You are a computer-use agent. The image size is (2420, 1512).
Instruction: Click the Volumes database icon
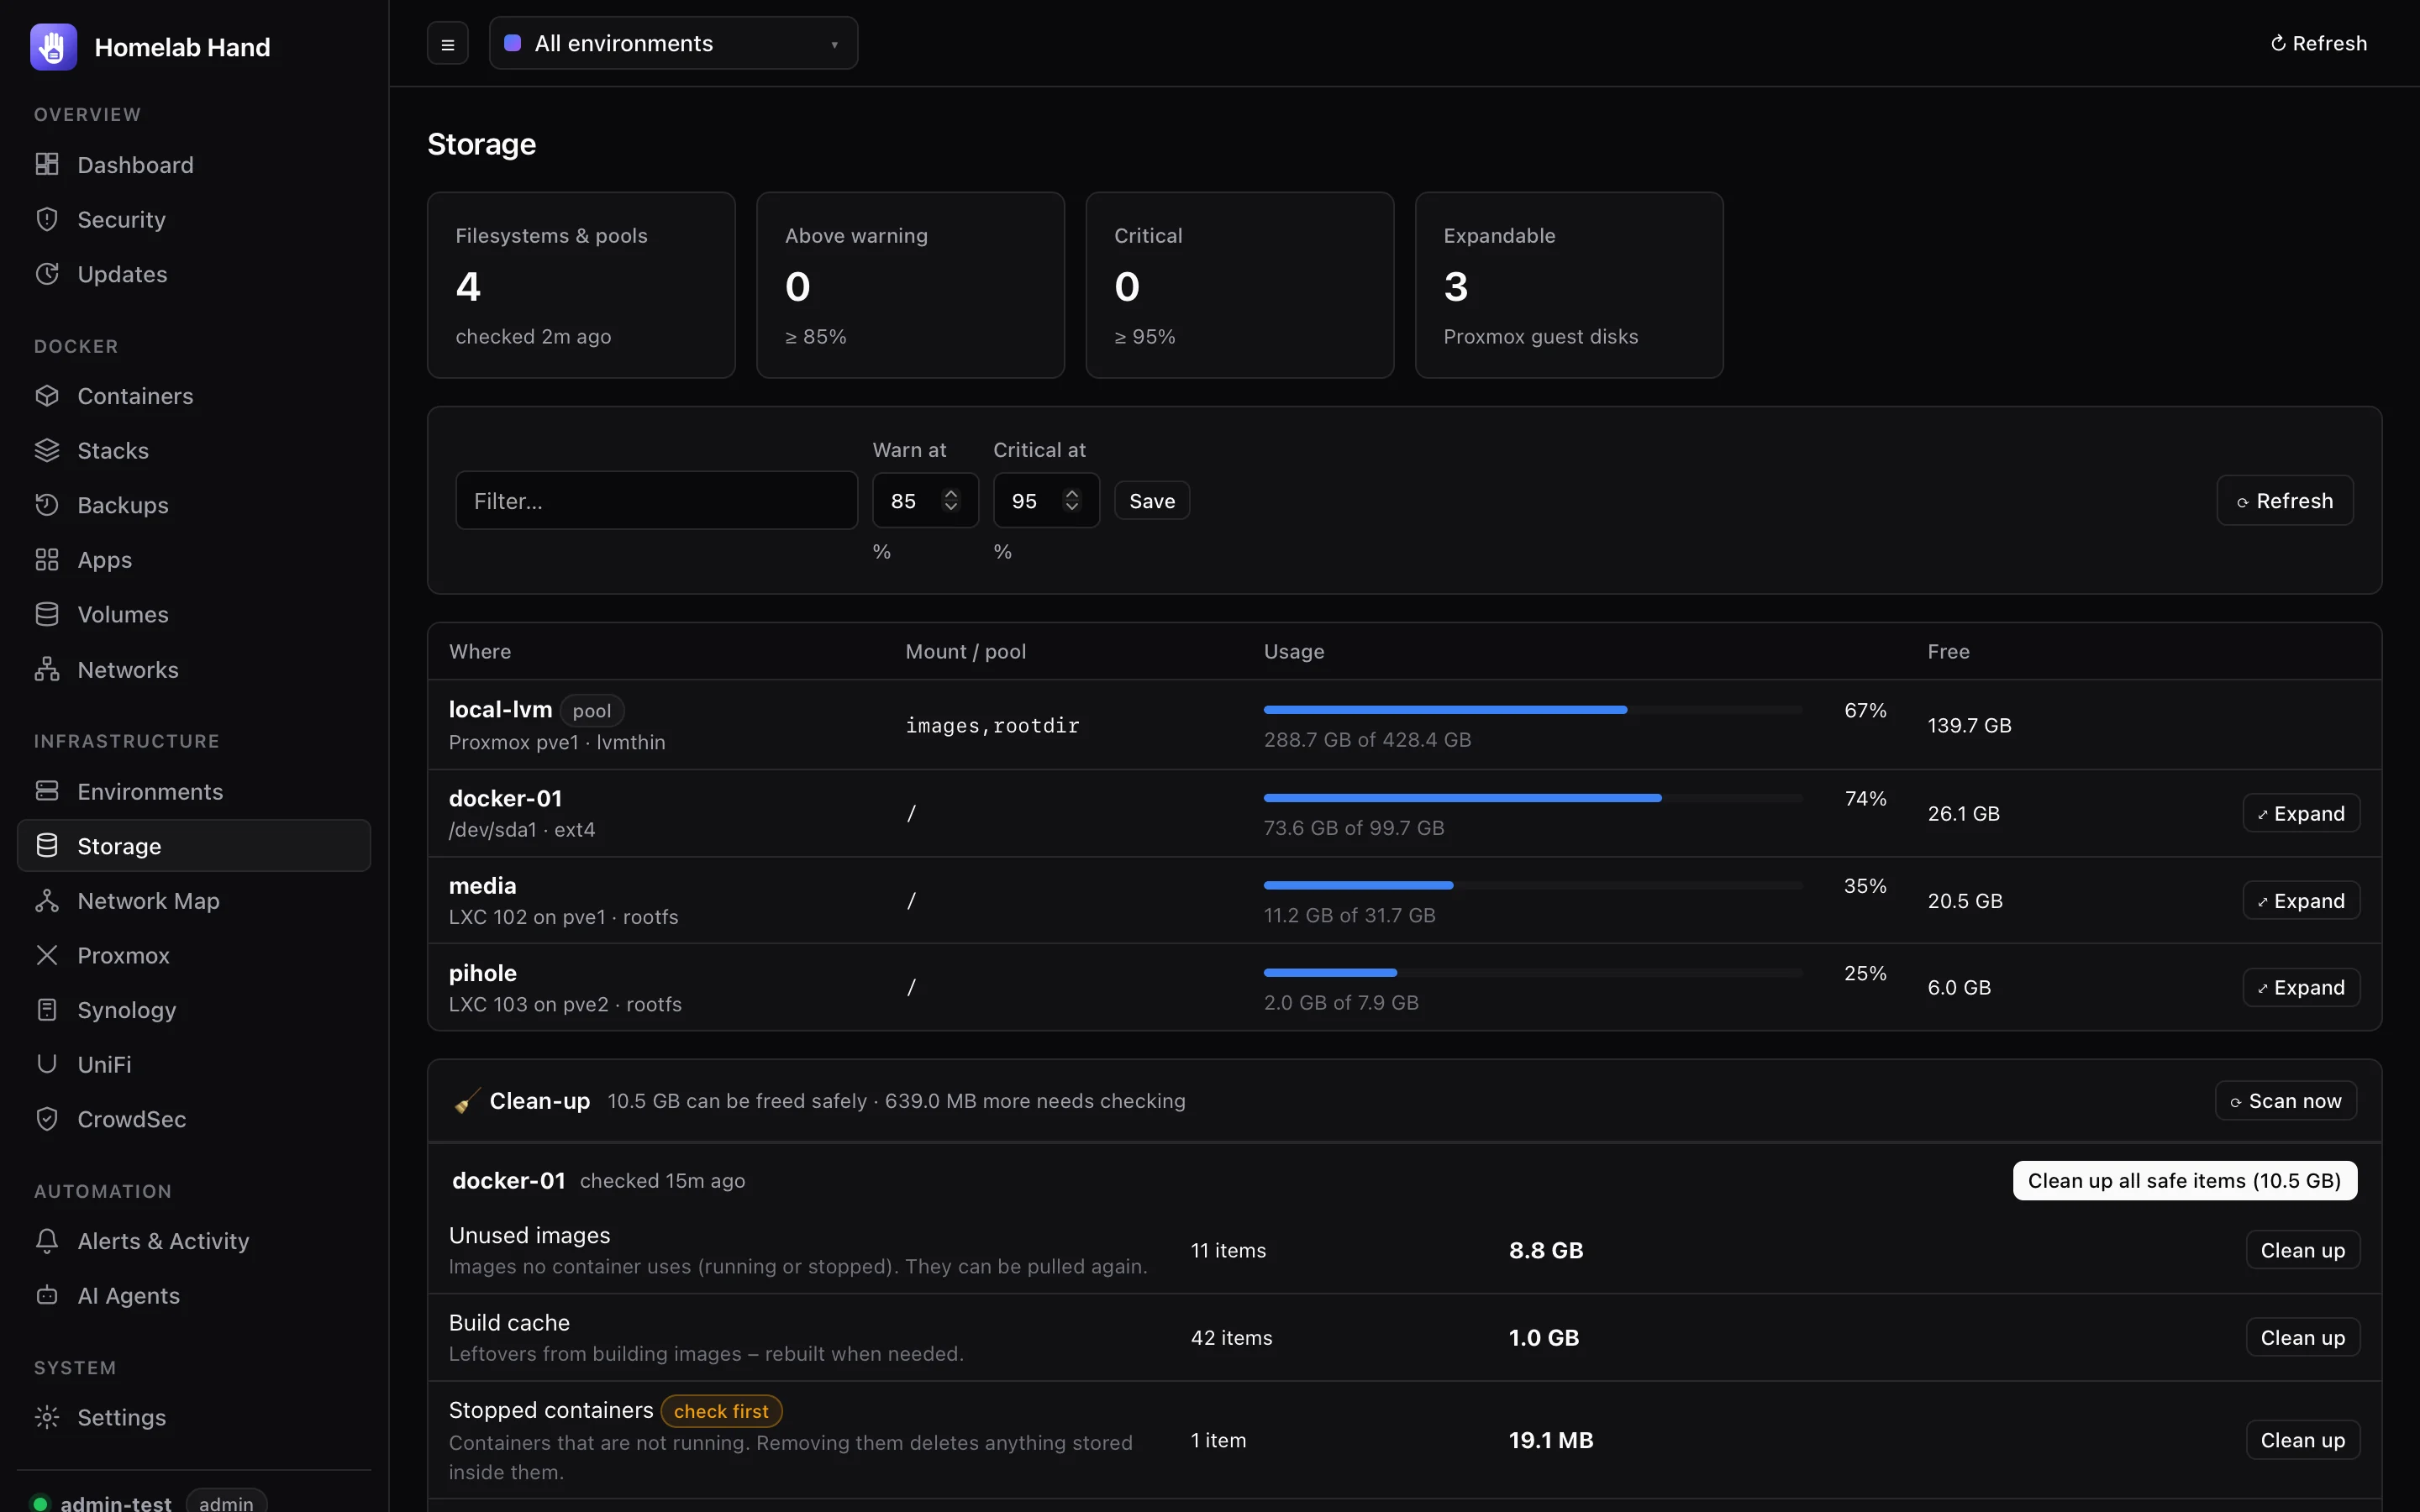coord(47,614)
